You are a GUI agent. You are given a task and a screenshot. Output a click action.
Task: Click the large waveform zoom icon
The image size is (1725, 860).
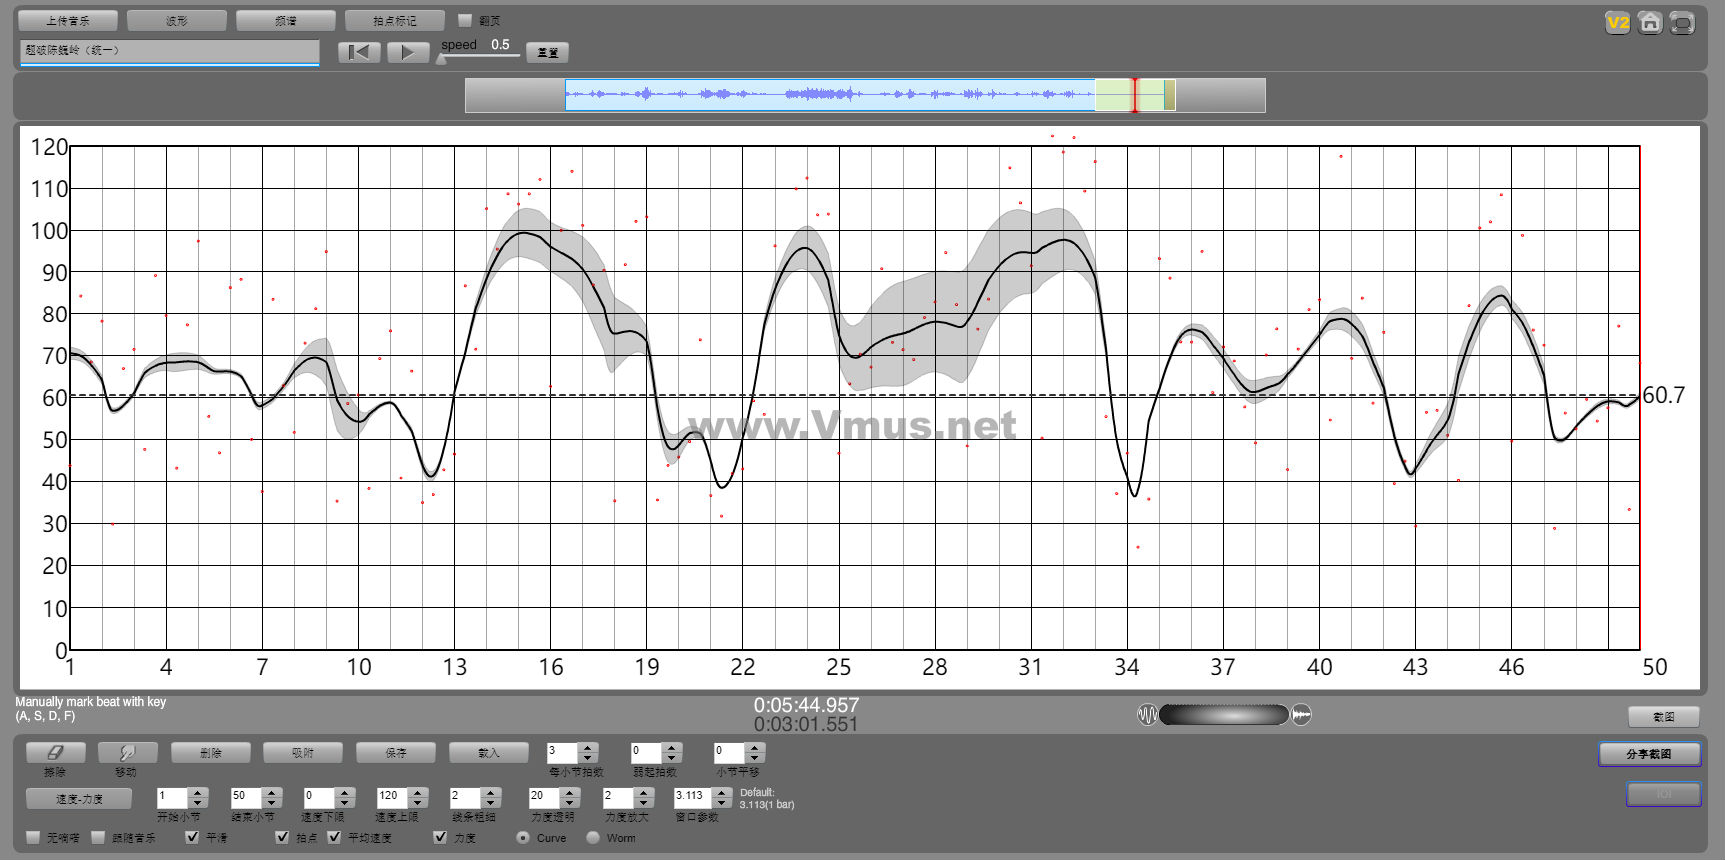pyautogui.click(x=1301, y=715)
